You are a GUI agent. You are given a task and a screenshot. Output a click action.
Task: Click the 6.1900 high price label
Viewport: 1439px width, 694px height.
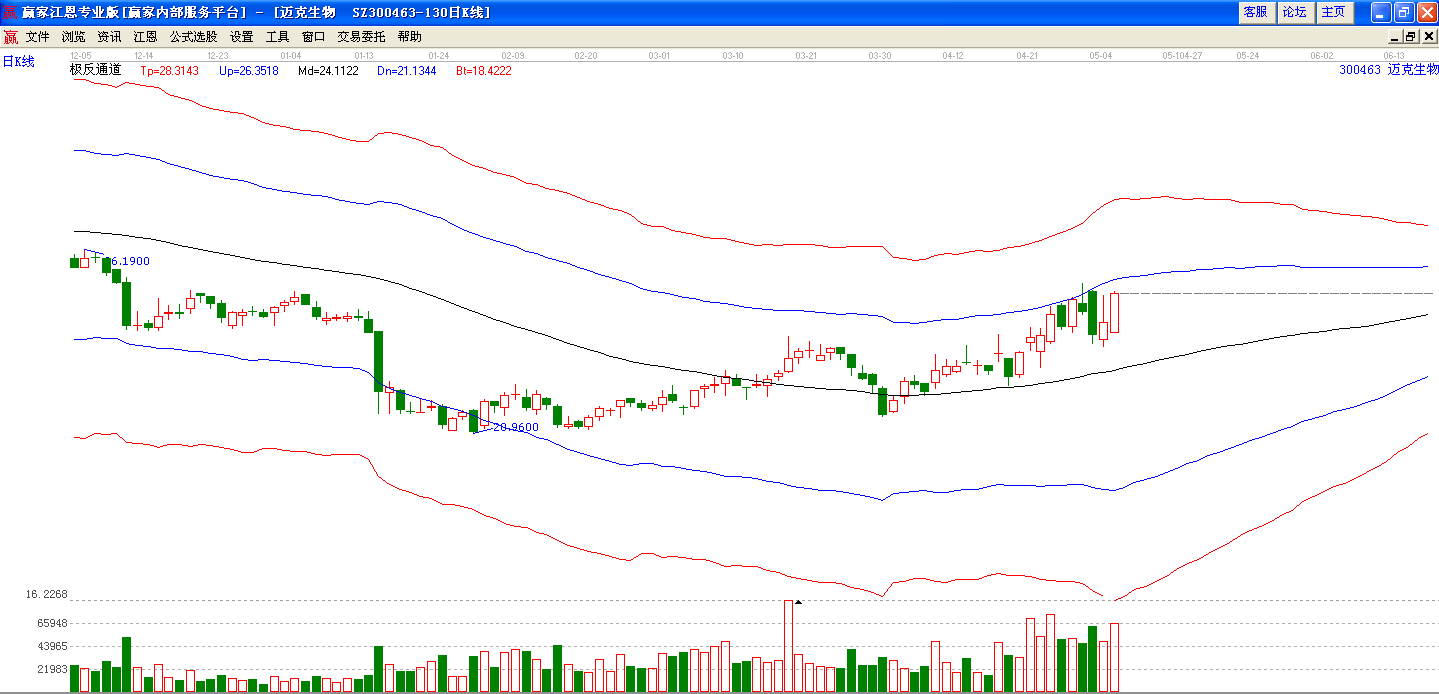pos(130,261)
